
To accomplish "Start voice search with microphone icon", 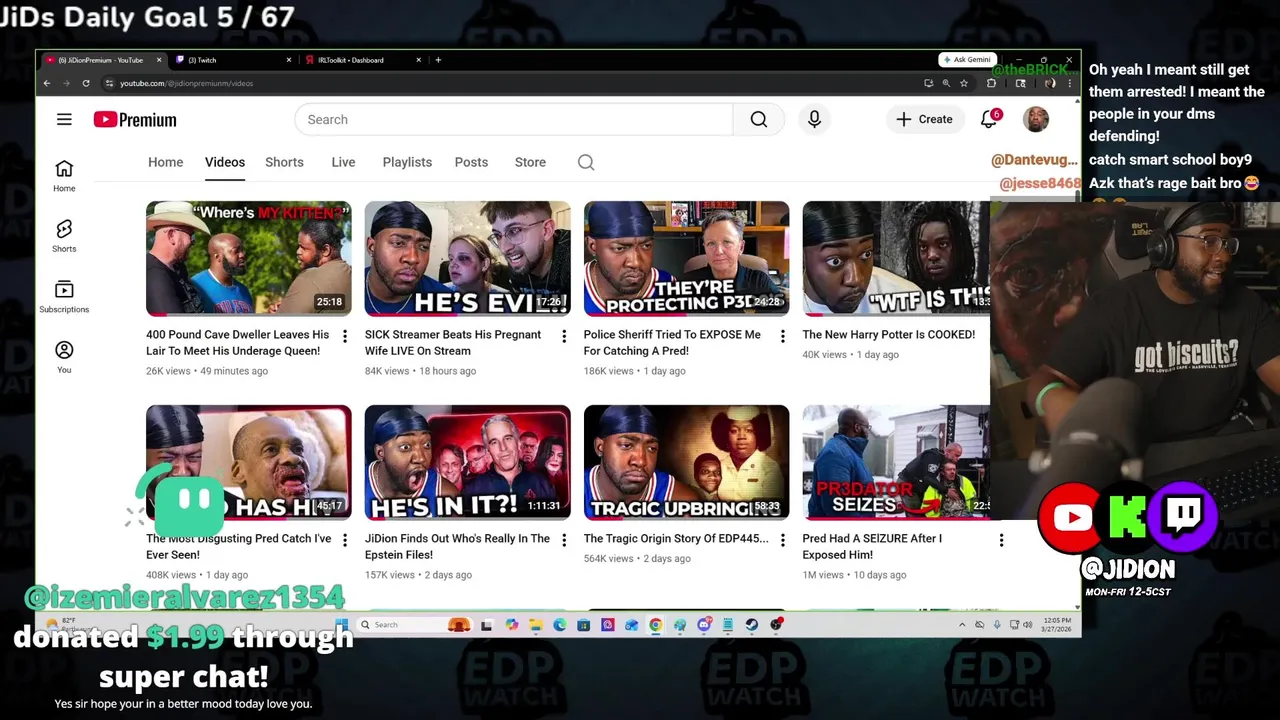I will pyautogui.click(x=814, y=119).
